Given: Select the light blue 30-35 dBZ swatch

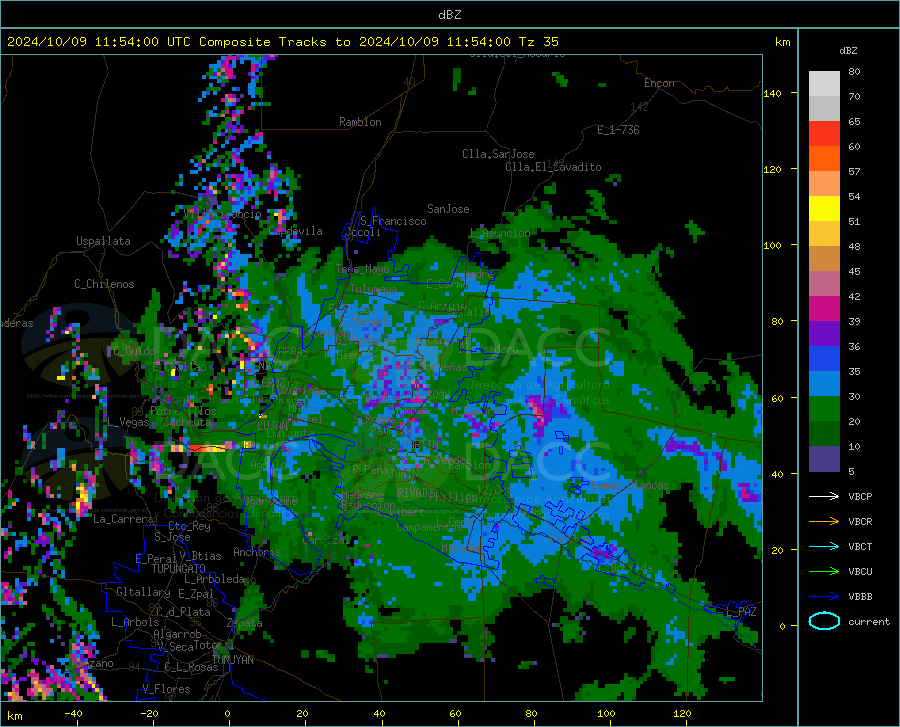Looking at the screenshot, I should coord(824,384).
